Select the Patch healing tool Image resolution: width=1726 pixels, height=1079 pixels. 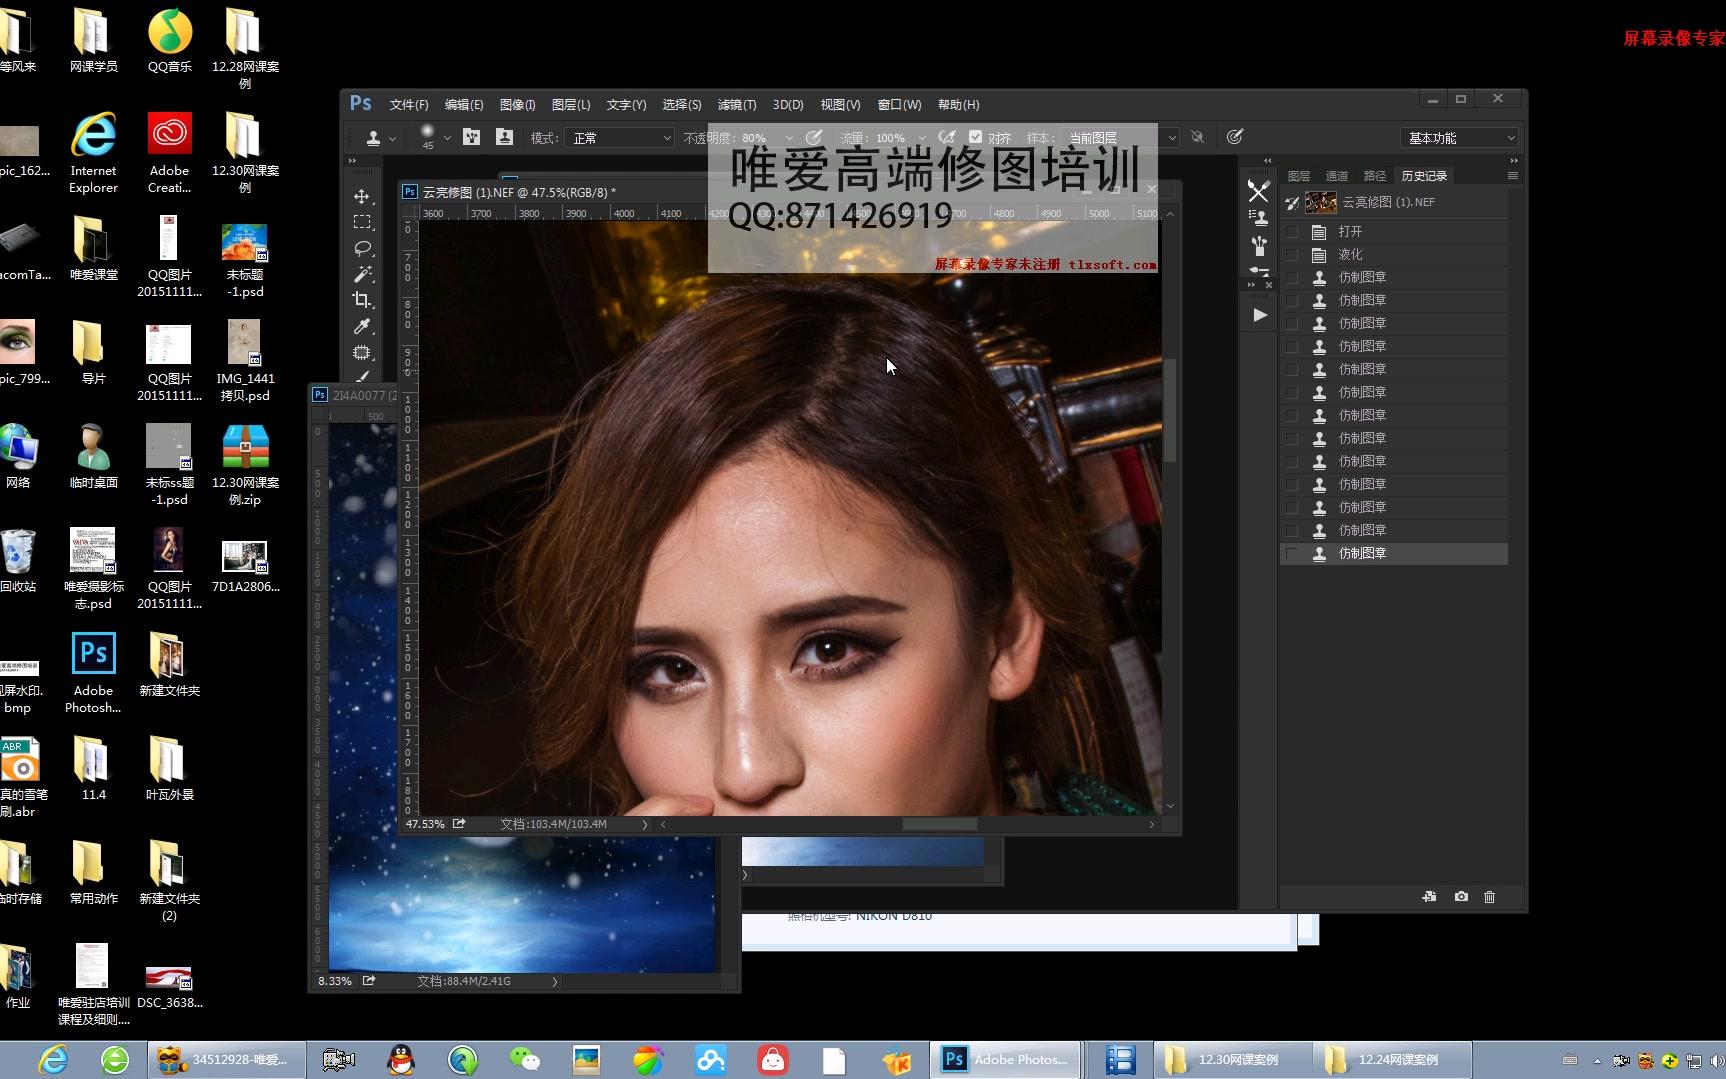362,352
